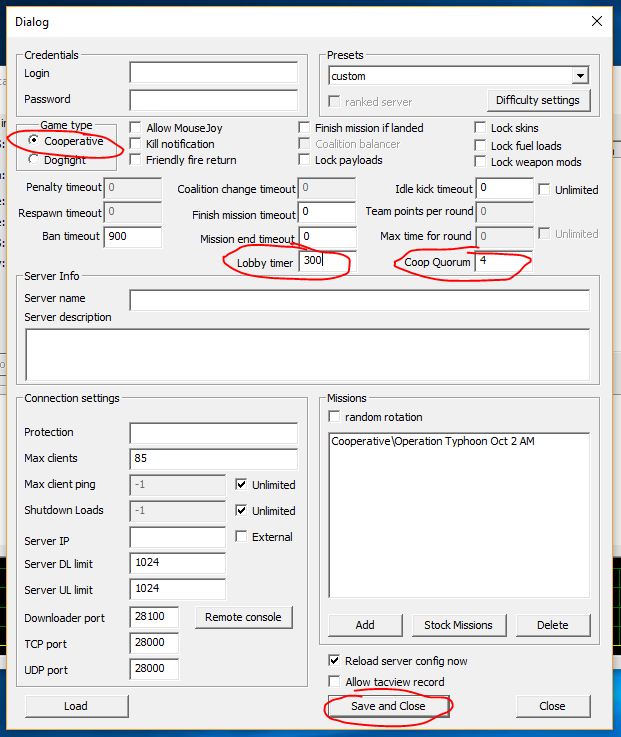Enable Friendly fire return checkbox
Image resolution: width=621 pixels, height=737 pixels.
point(136,160)
